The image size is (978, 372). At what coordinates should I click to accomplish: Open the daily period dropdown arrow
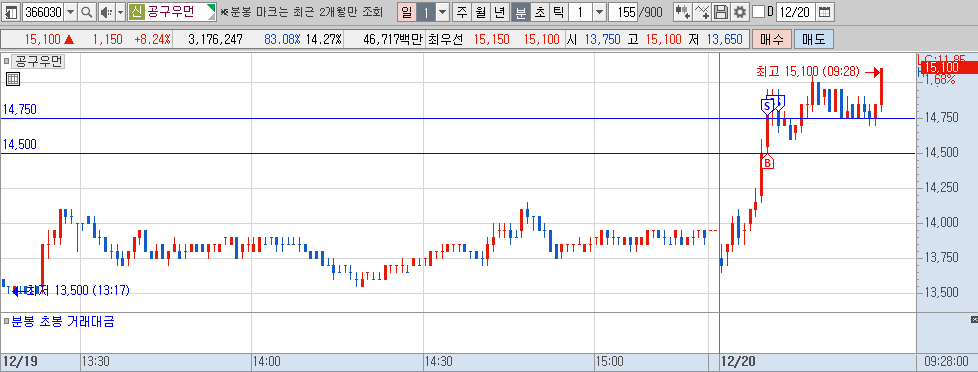coord(442,11)
